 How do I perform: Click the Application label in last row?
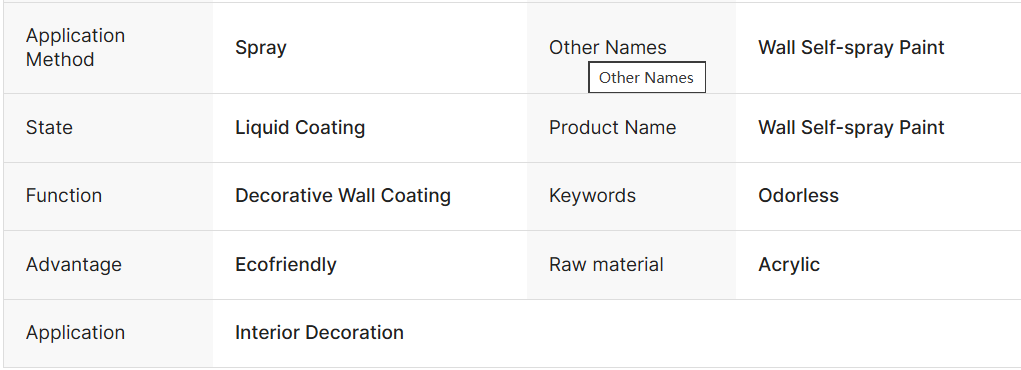click(x=76, y=333)
